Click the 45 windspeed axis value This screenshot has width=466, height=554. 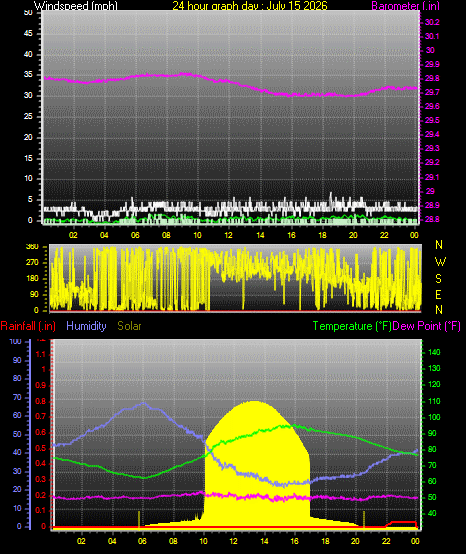[28, 34]
